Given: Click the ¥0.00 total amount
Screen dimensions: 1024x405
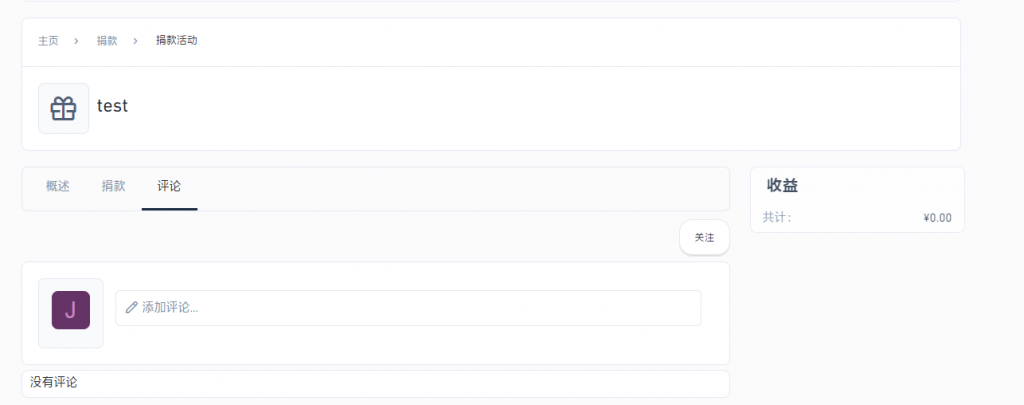Looking at the screenshot, I should (x=937, y=218).
